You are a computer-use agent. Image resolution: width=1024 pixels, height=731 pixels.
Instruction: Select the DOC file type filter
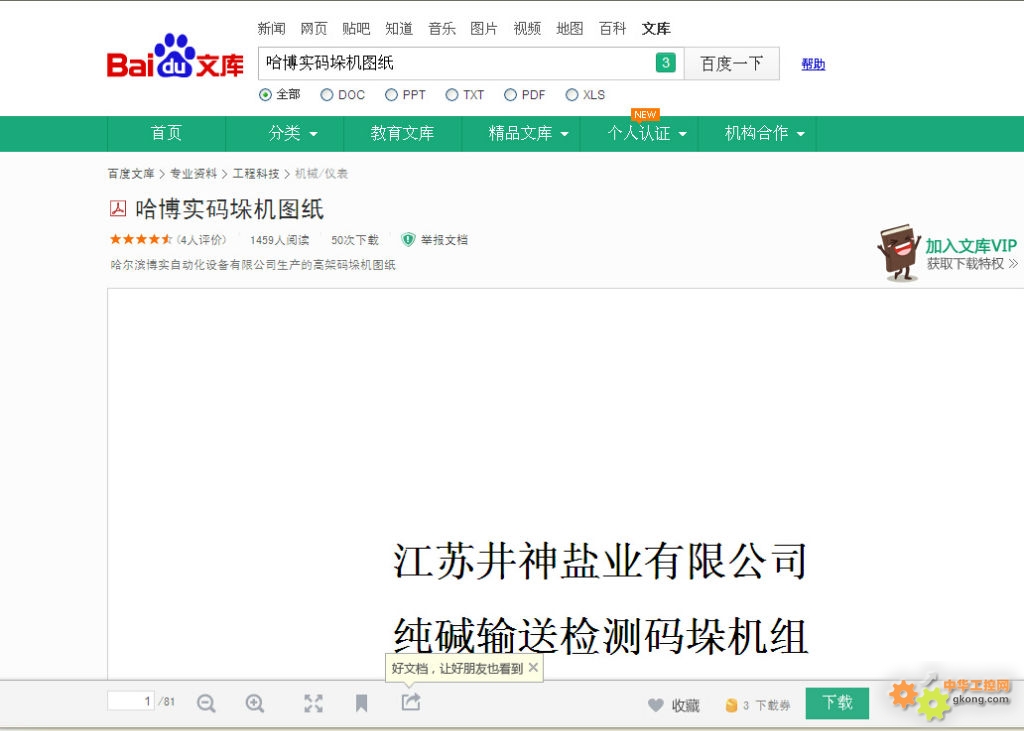pos(327,95)
